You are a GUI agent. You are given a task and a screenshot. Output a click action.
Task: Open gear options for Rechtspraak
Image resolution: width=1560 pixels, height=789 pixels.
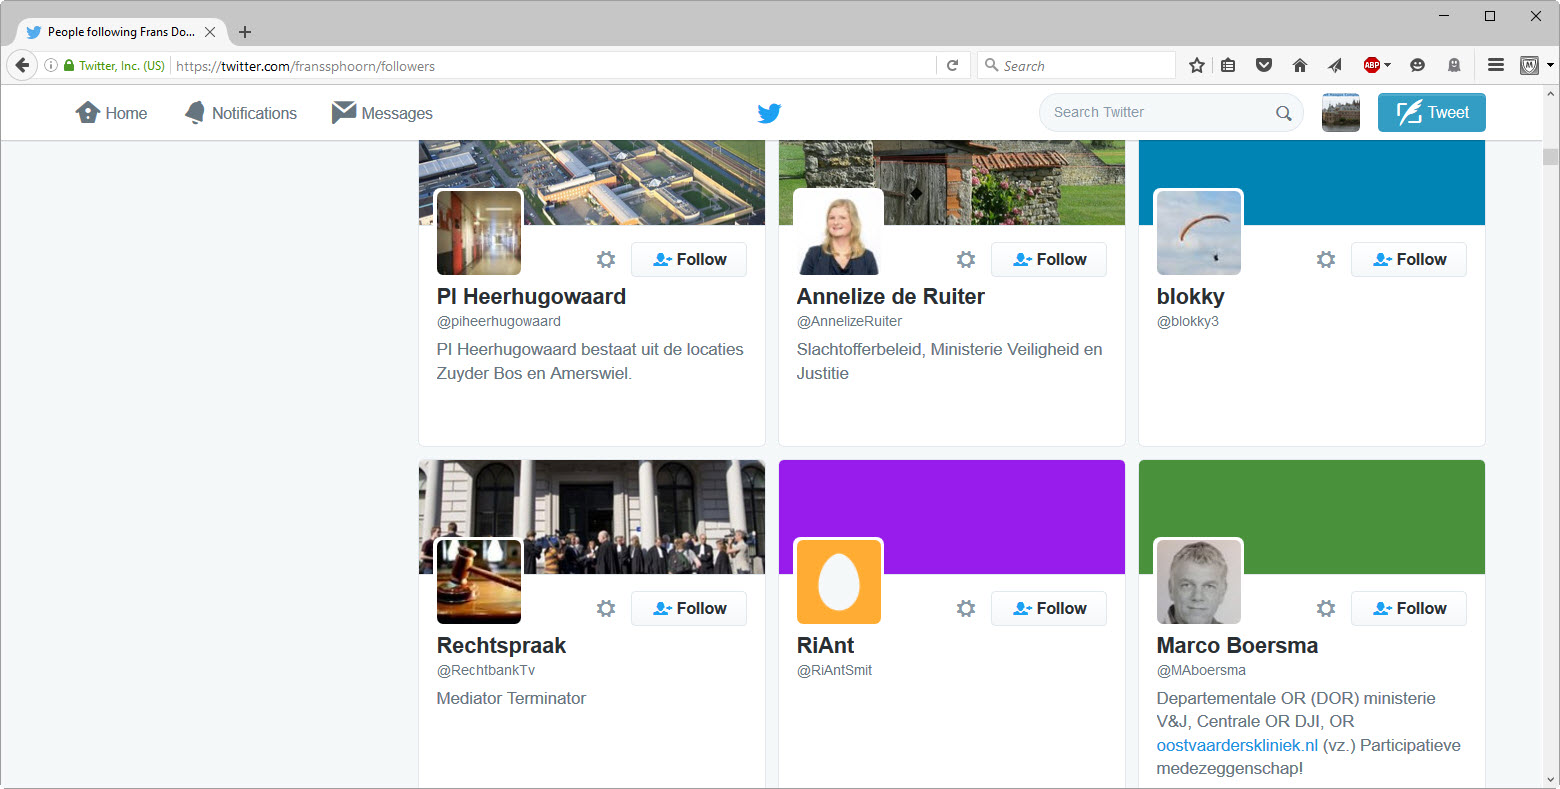point(606,609)
